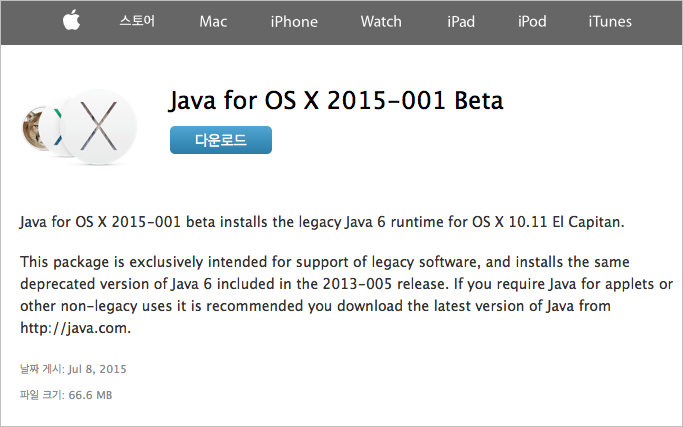Open the iPod navigation item
683x427 pixels.
(x=532, y=21)
